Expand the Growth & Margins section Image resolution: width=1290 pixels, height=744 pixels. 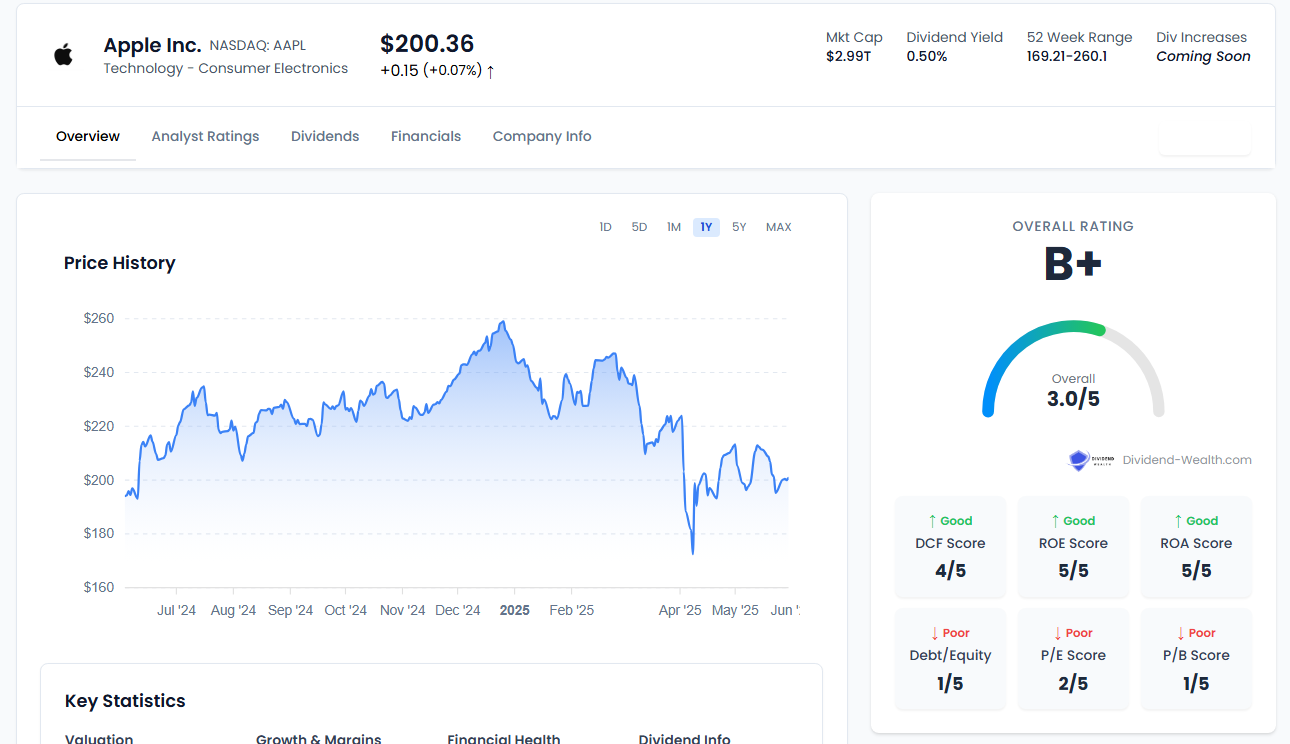coord(318,738)
